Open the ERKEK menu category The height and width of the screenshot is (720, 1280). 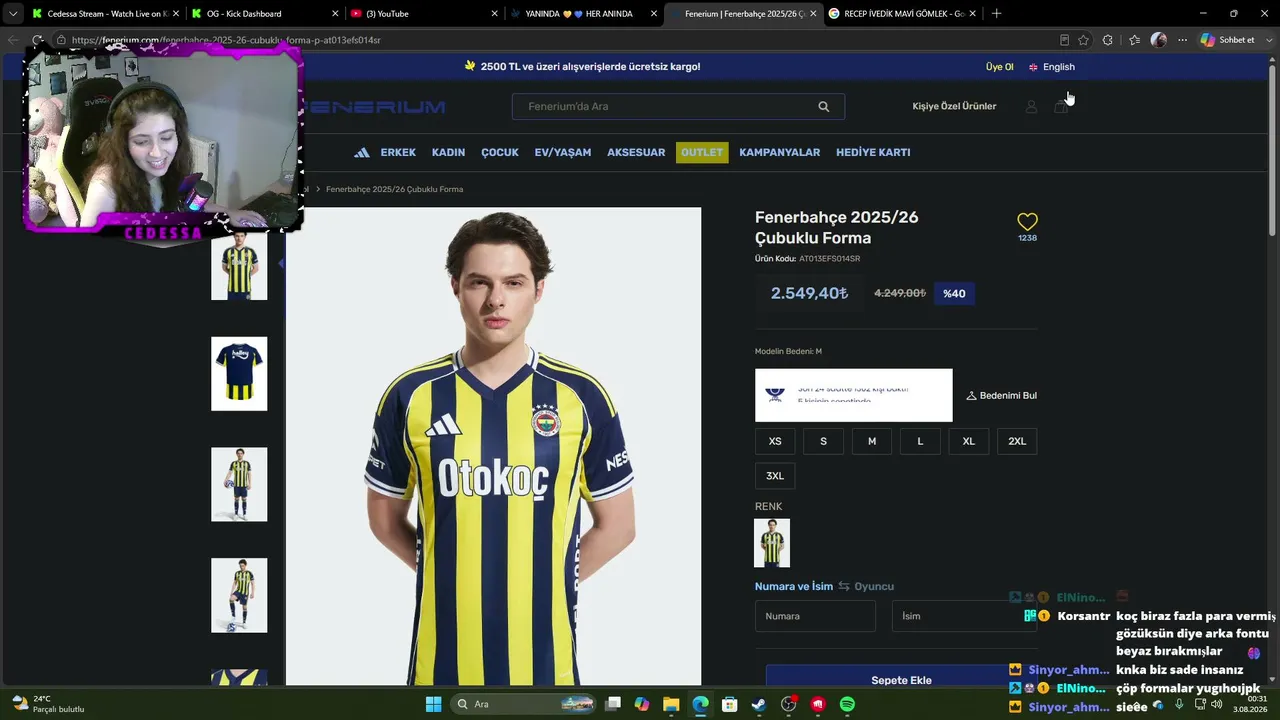coord(398,152)
